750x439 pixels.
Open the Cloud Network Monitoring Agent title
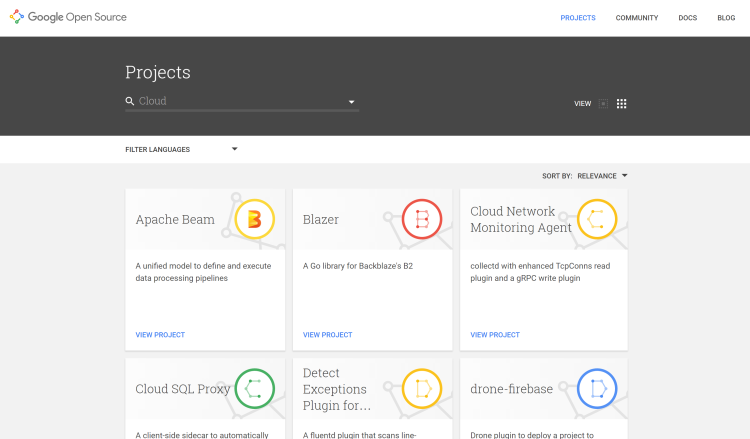click(521, 220)
